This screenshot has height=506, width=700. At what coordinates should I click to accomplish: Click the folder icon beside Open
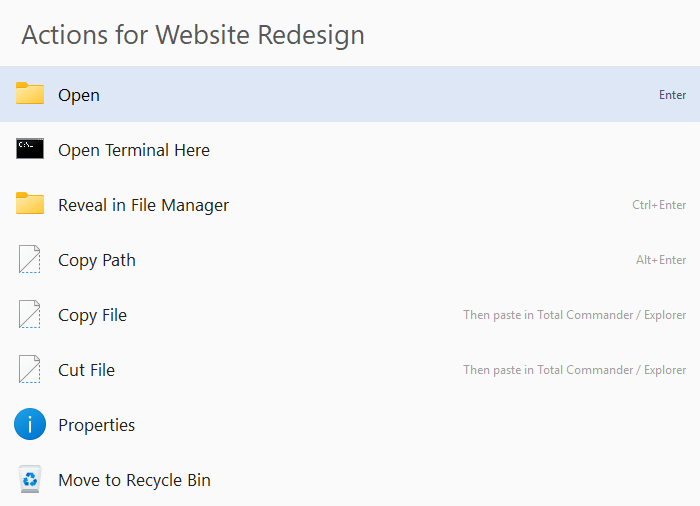coord(30,93)
